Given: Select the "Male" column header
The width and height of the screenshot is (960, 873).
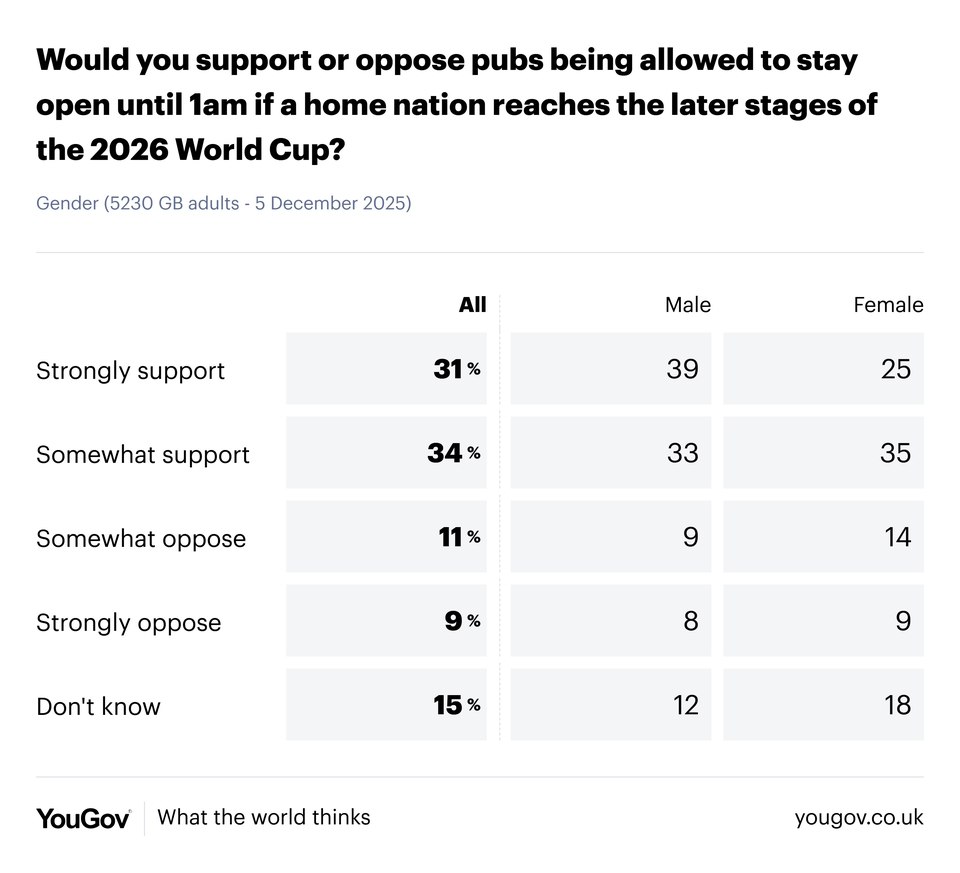Looking at the screenshot, I should click(x=688, y=305).
